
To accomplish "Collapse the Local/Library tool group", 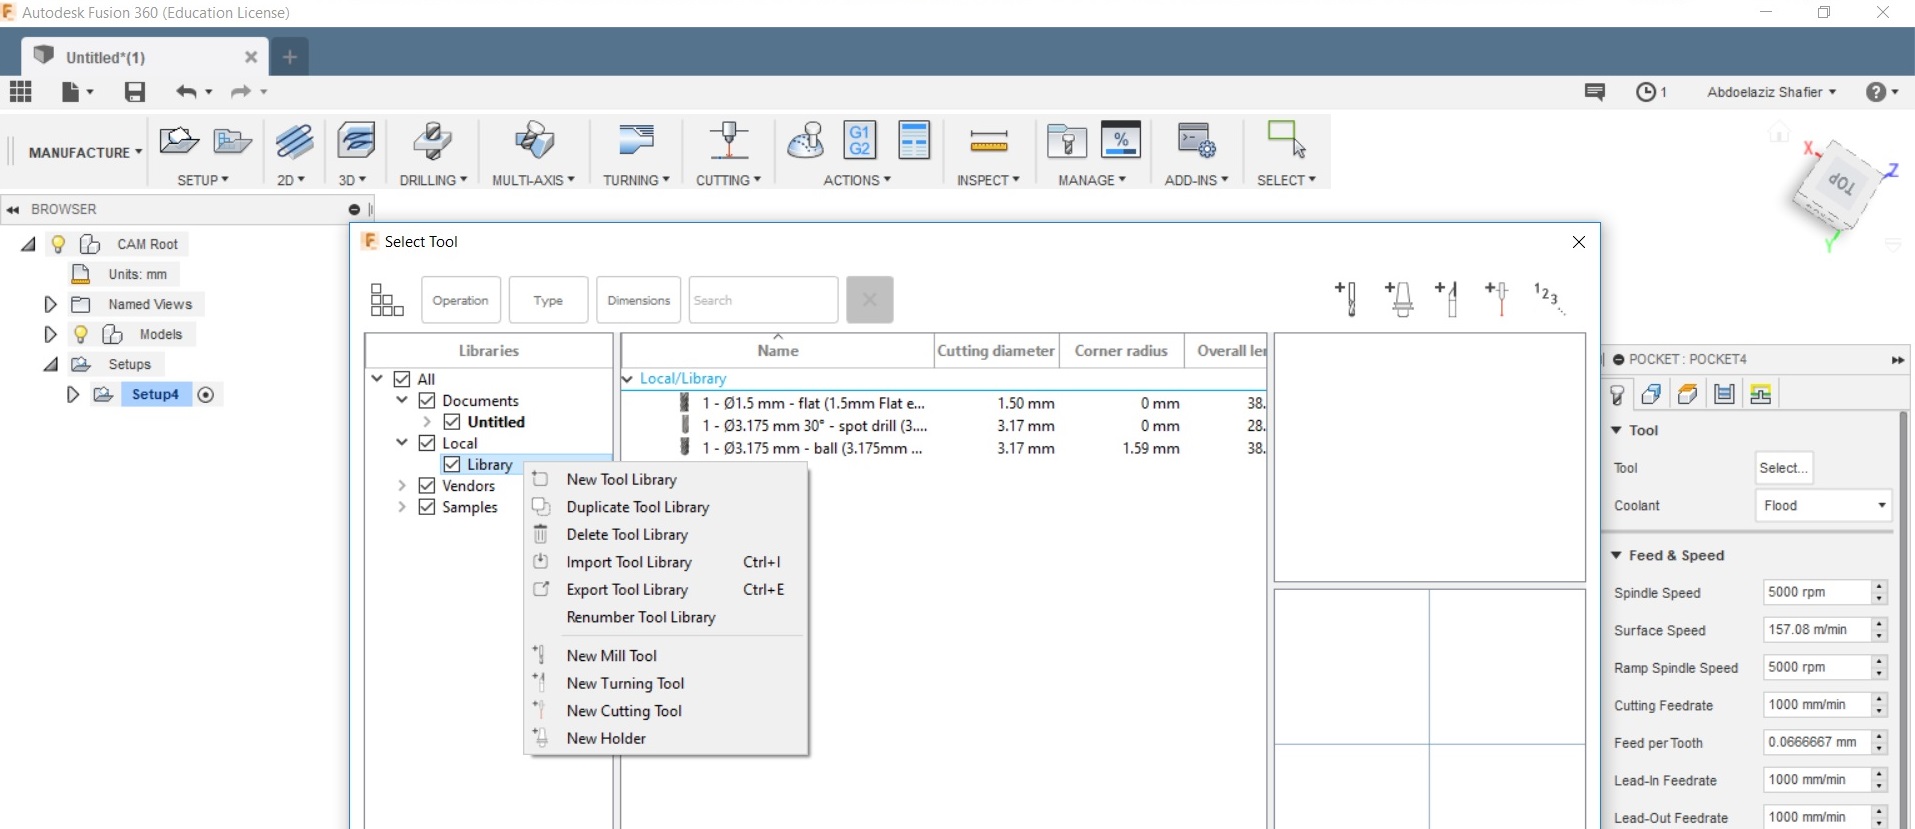I will 627,379.
